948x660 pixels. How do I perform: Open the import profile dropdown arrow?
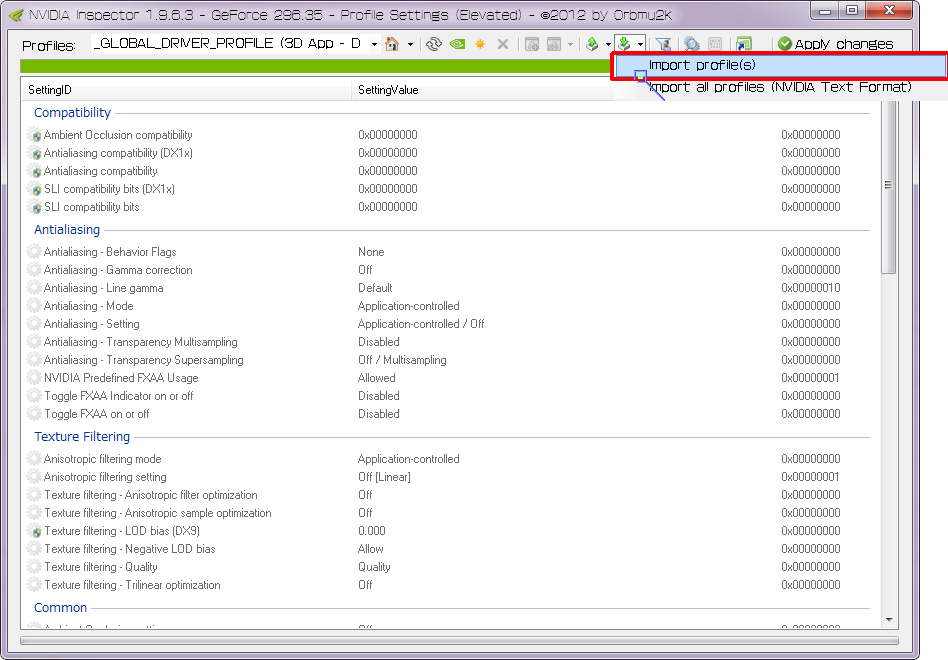[640, 44]
